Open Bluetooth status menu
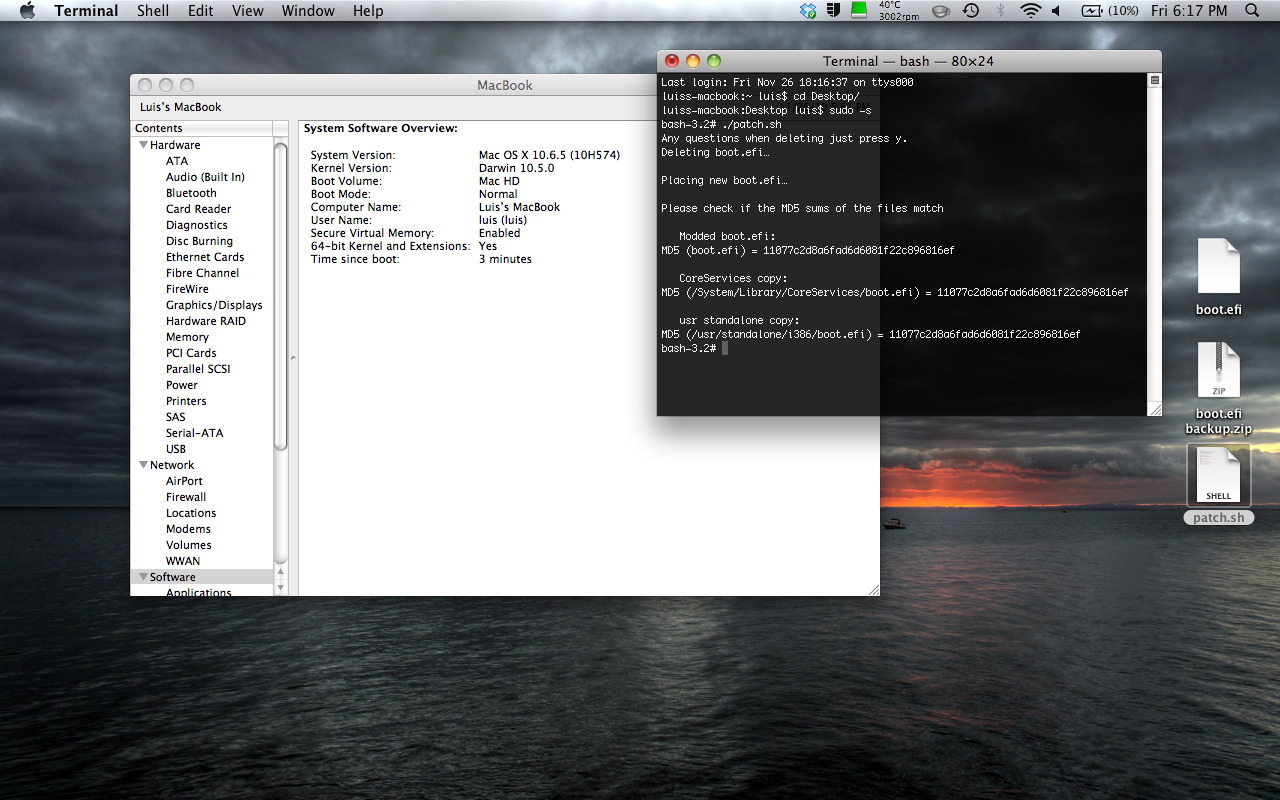The width and height of the screenshot is (1280, 800). click(x=1000, y=11)
